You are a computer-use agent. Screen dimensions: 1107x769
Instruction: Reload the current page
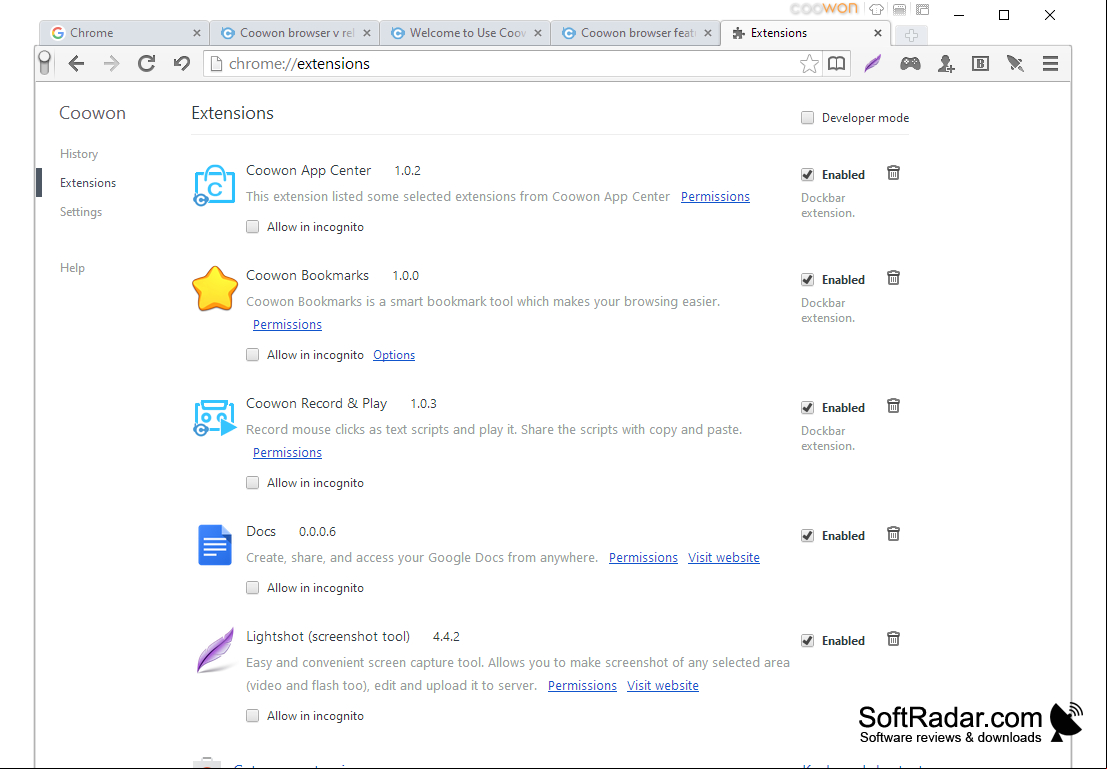pyautogui.click(x=146, y=64)
